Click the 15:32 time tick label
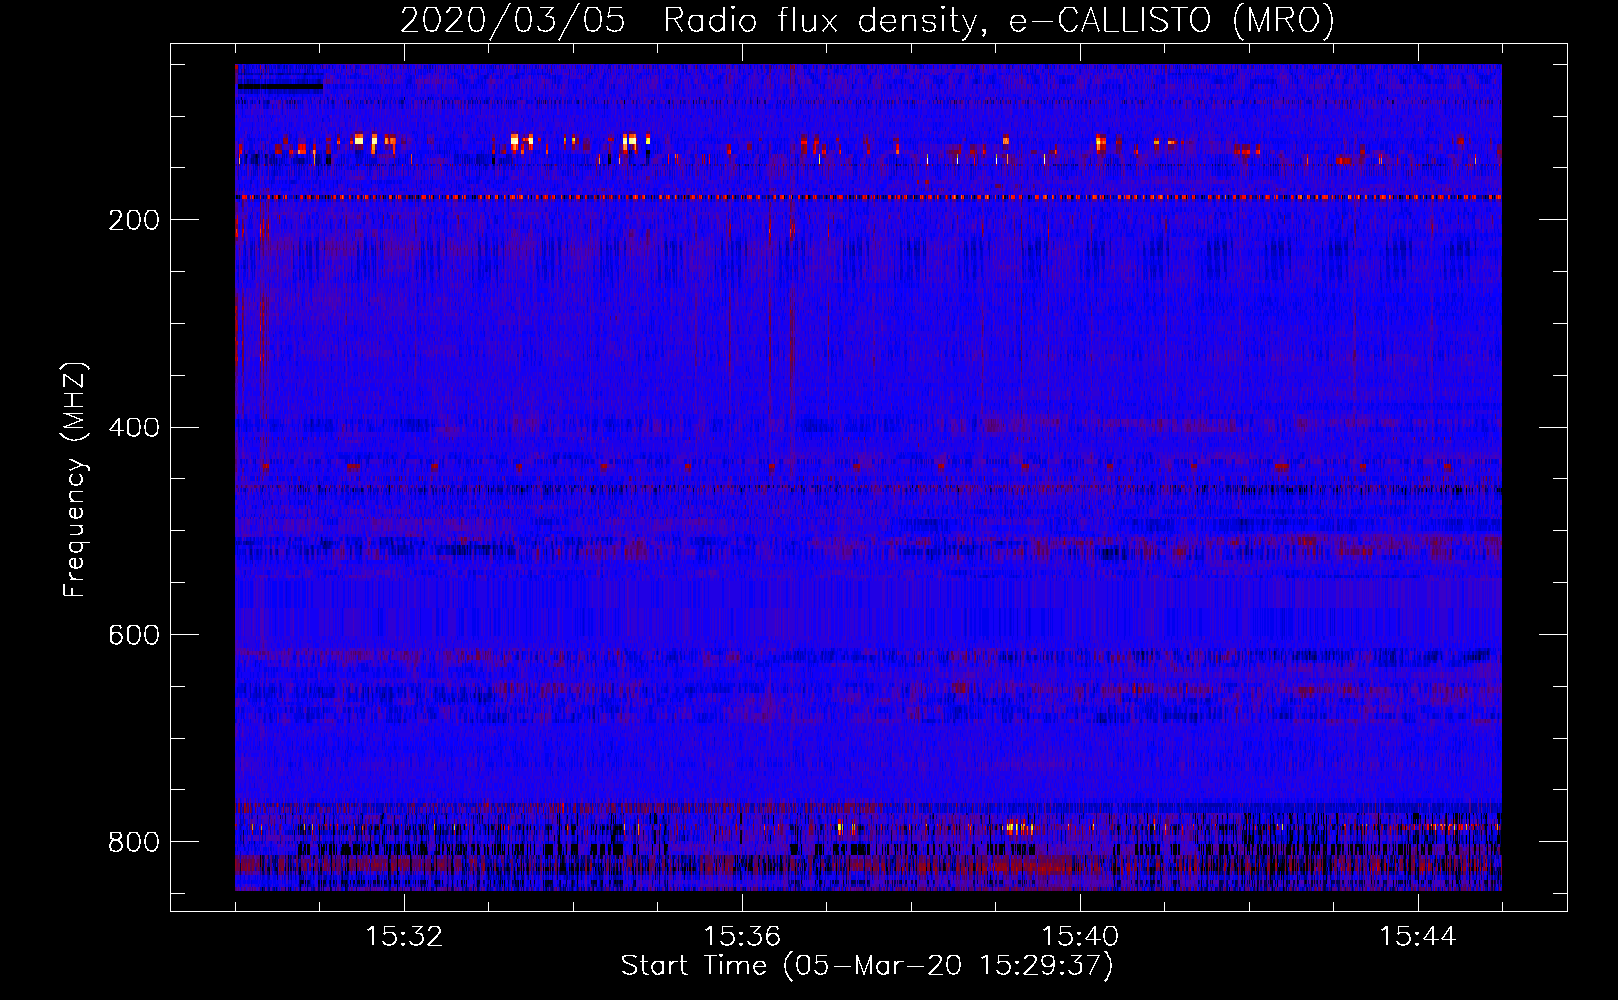The width and height of the screenshot is (1618, 1000). [x=404, y=937]
